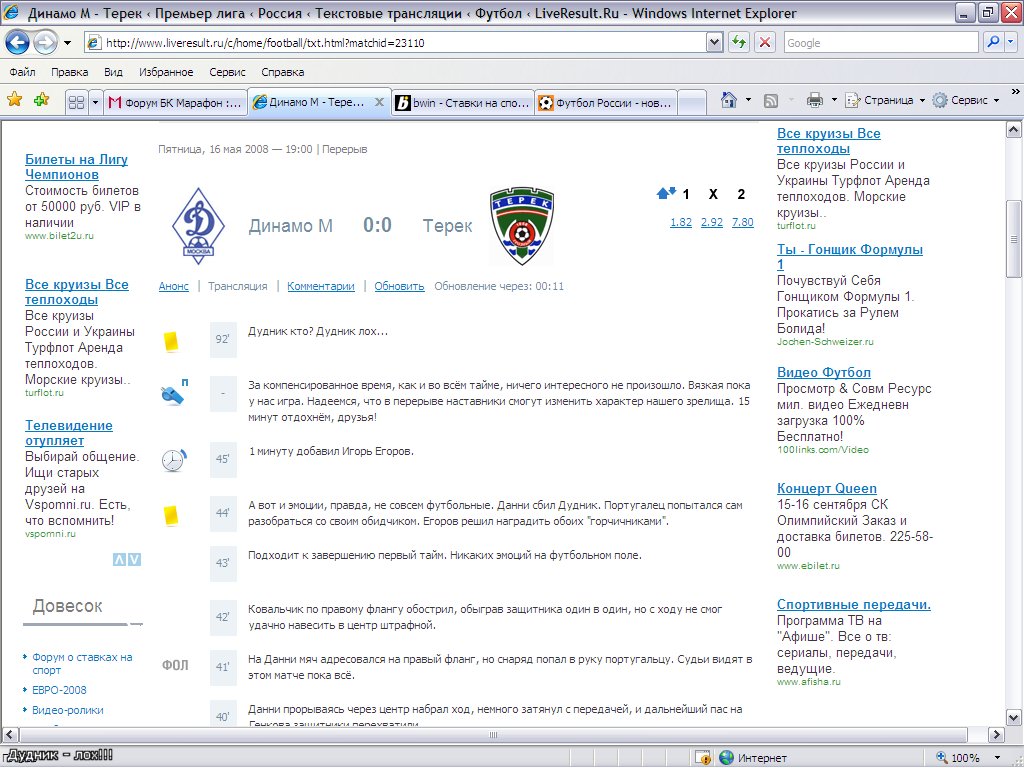Screen dimensions: 1024x768
Task: Open Форум о ставках на спорт link
Action: pos(82,664)
